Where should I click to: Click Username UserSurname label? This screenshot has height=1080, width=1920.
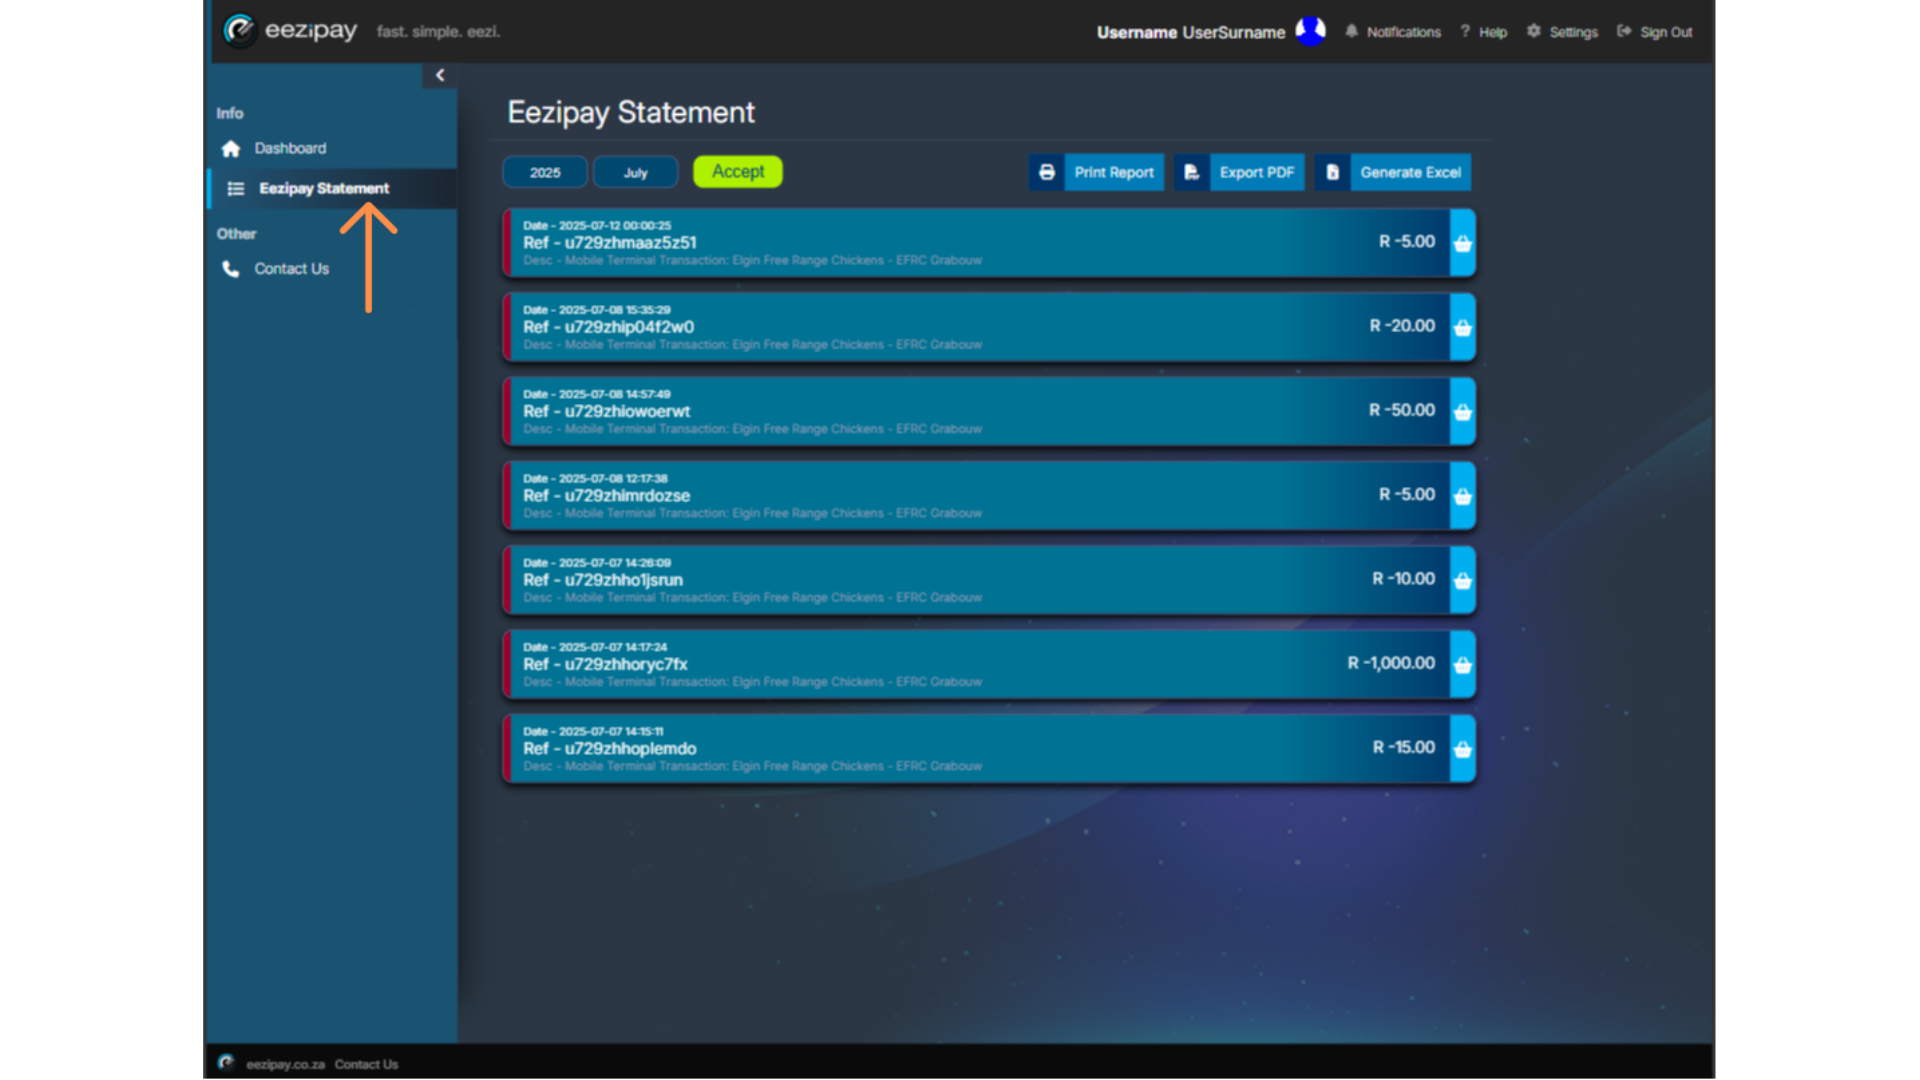[x=1190, y=32]
